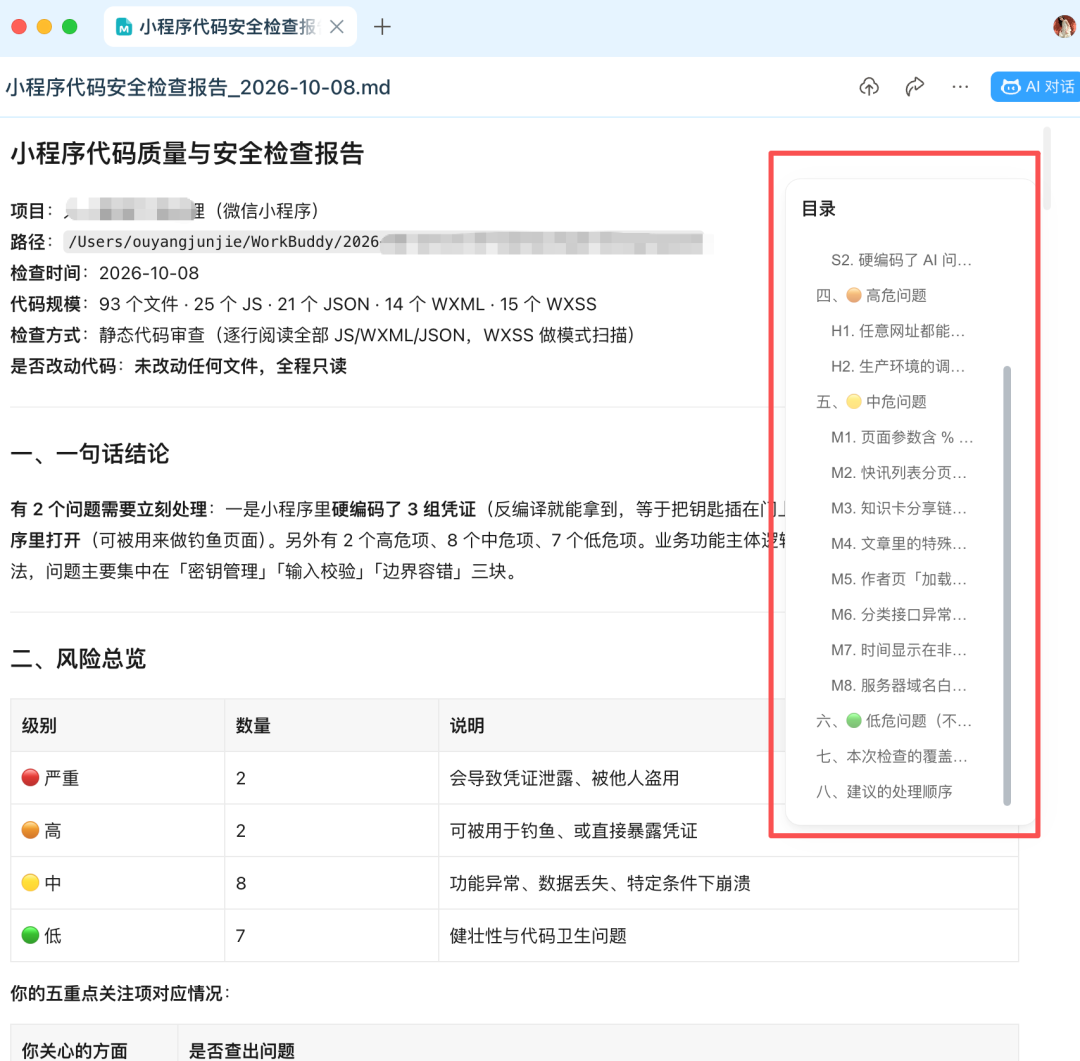Click the macOS yellow minimize button
Screen dimensions: 1080x1061
pyautogui.click(x=44, y=27)
